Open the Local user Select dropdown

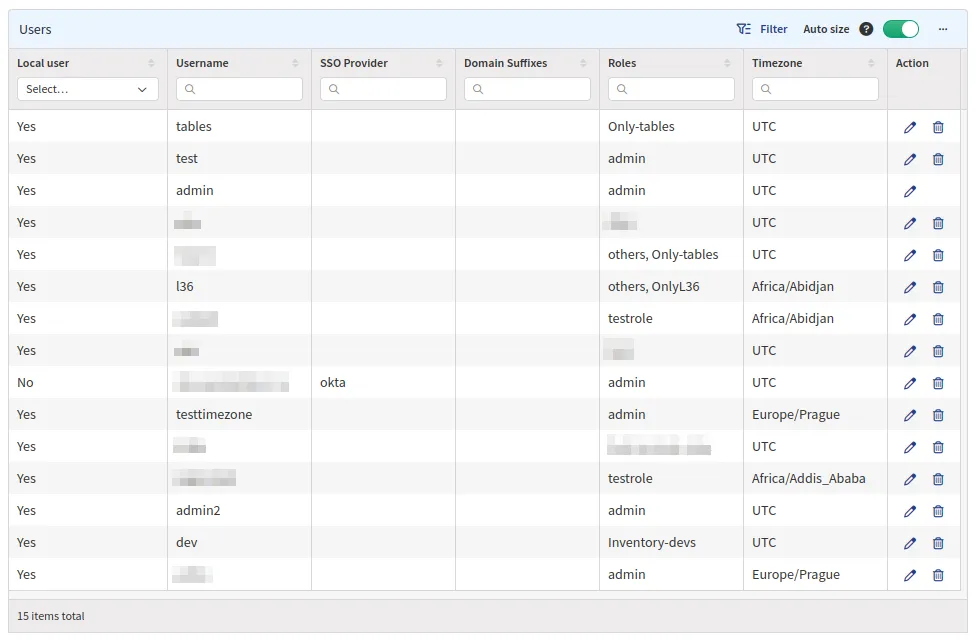coord(87,89)
